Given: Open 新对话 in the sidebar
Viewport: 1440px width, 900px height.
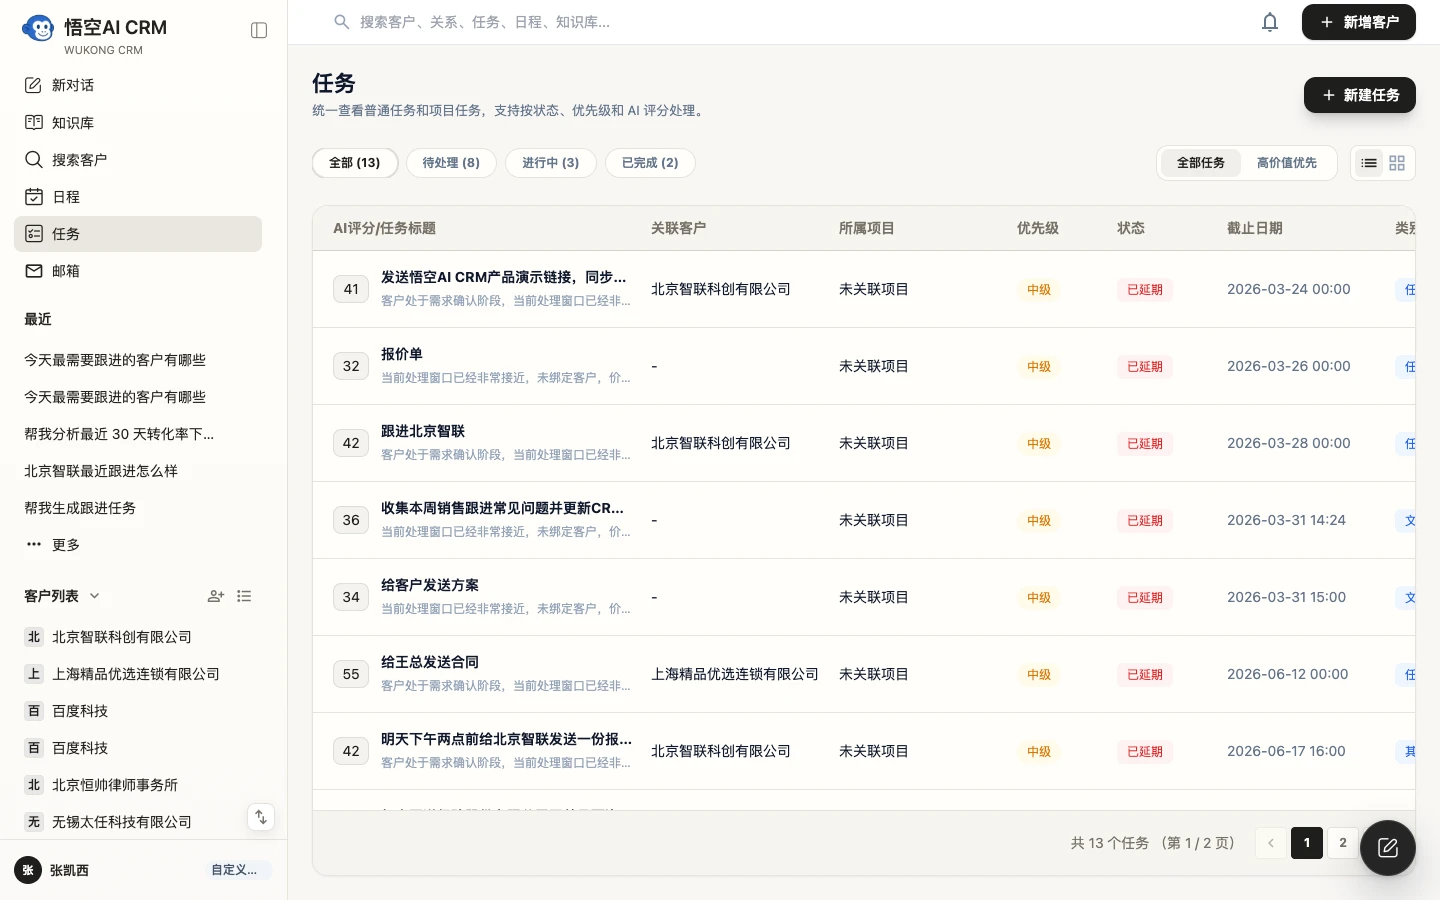Looking at the screenshot, I should point(138,85).
